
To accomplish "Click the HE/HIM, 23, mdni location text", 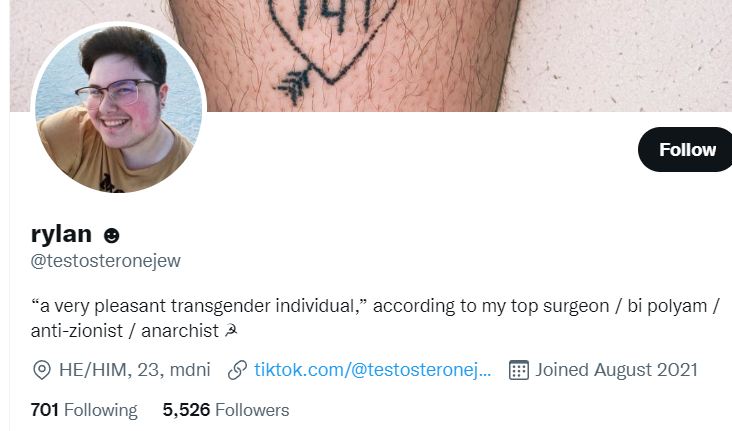I will click(134, 370).
